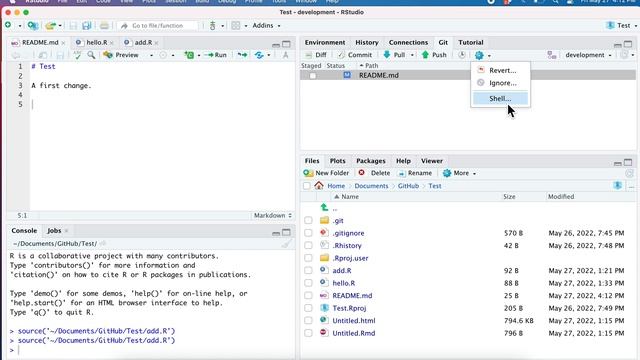Screen dimensions: 640x360
Task: Open the Addins dropdown
Action: click(266, 25)
